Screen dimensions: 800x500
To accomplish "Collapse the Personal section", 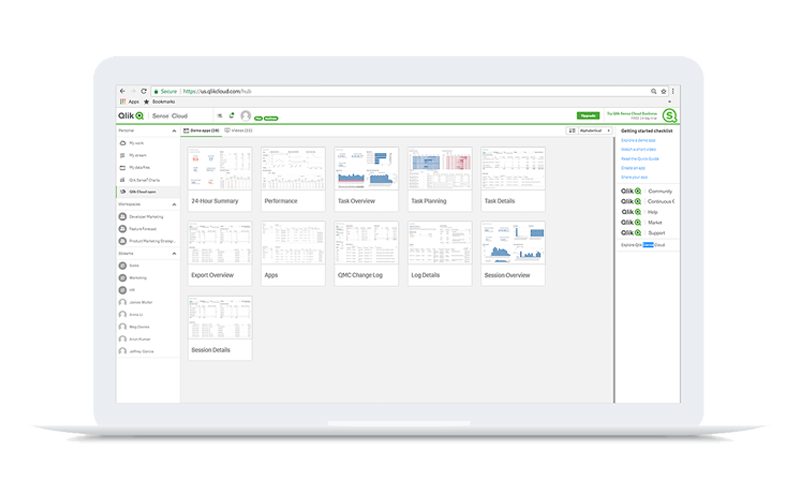I will tap(174, 131).
